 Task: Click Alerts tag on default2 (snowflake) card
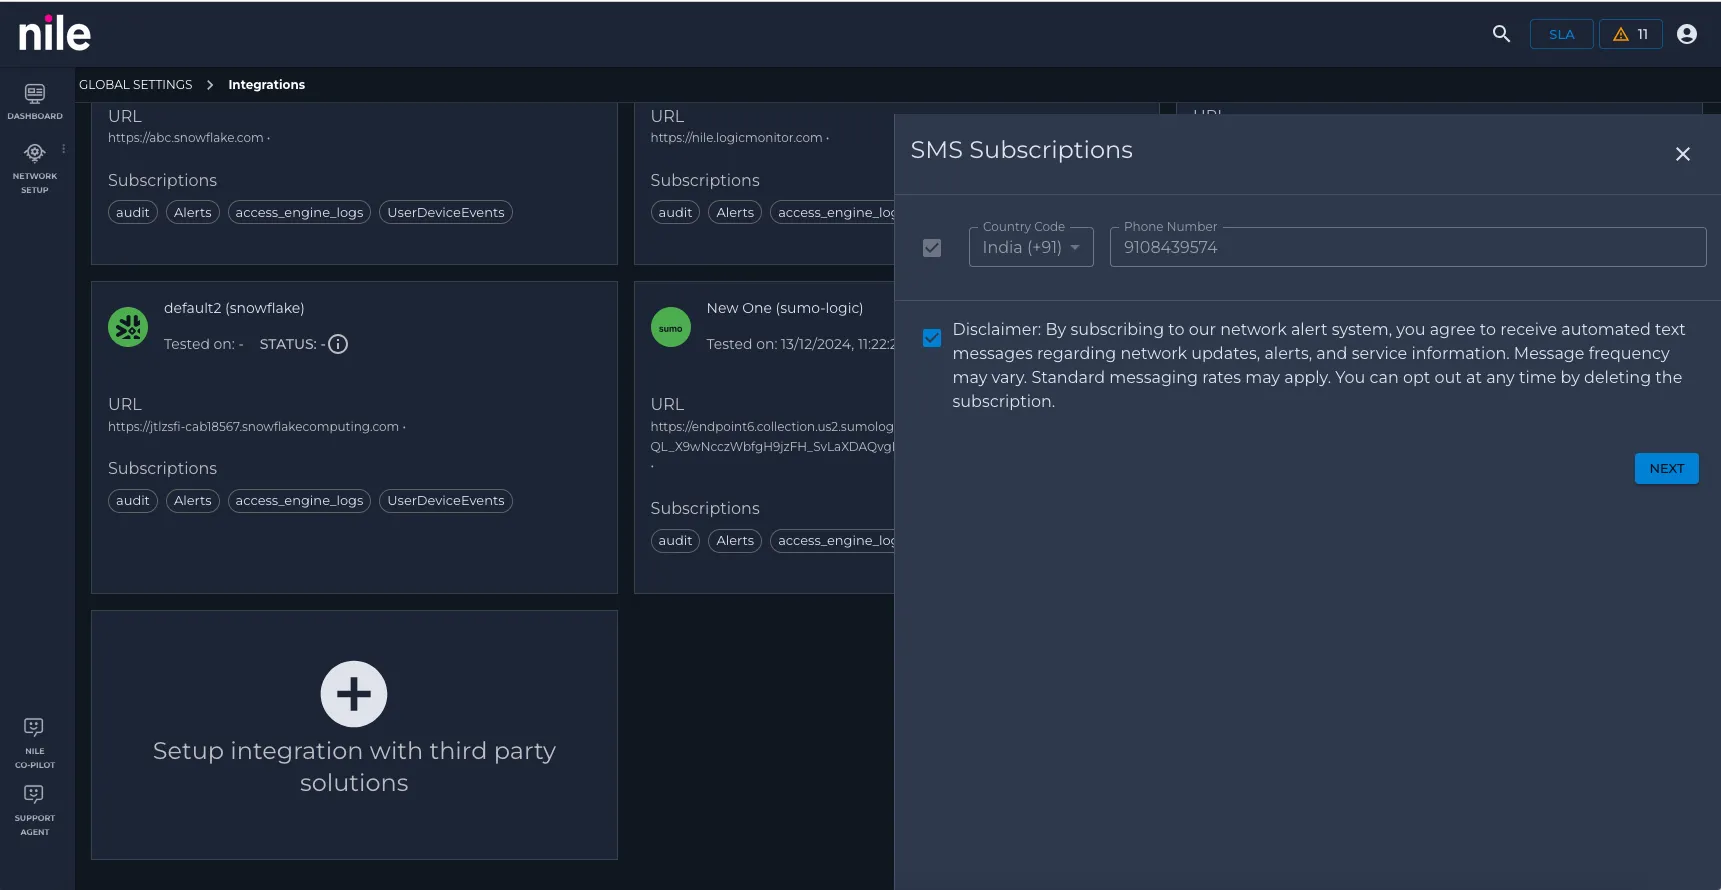[x=193, y=500]
